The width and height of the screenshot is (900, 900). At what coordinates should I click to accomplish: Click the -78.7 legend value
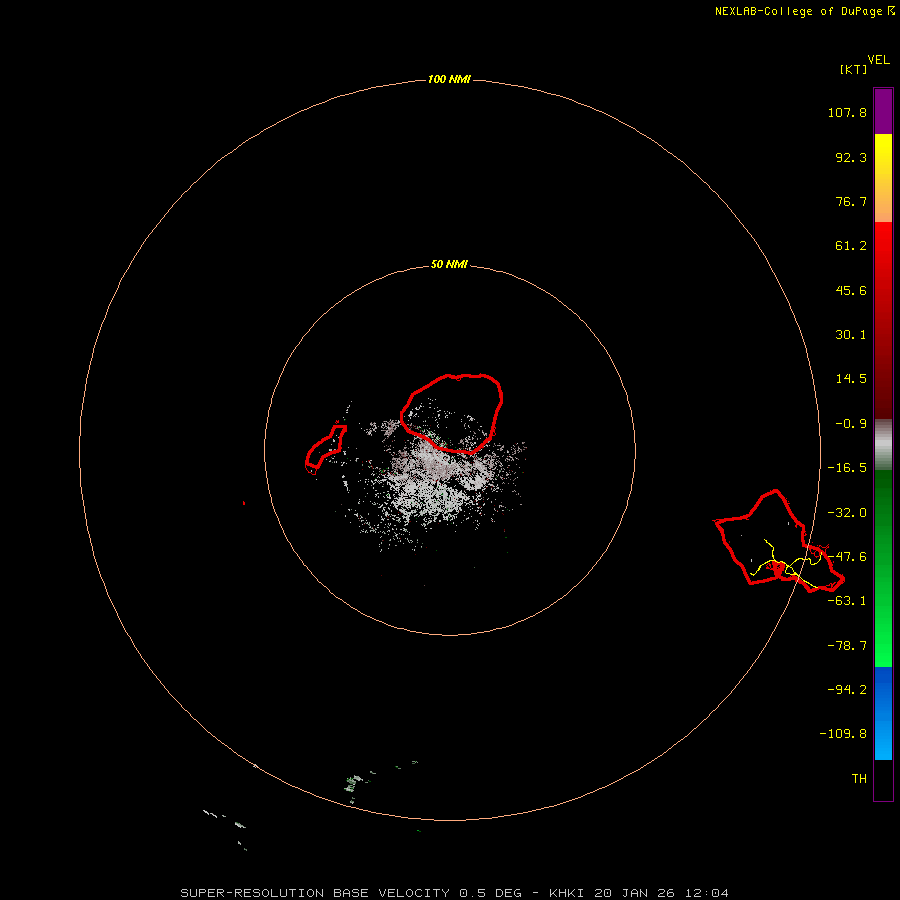tap(847, 646)
